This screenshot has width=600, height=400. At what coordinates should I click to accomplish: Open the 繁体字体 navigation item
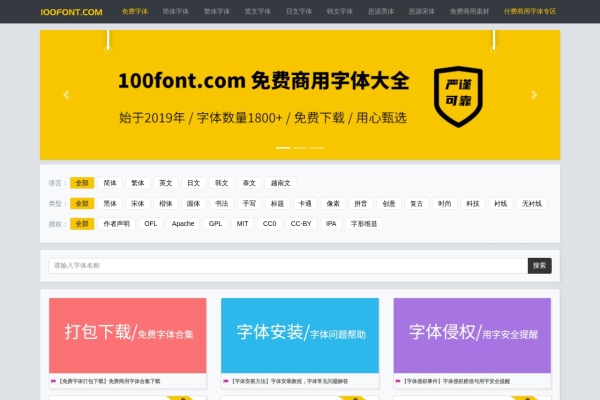point(217,11)
